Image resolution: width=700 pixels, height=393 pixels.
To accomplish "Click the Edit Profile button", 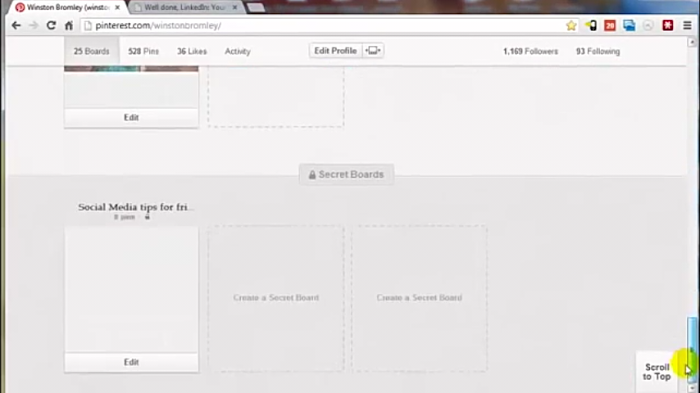I will (335, 51).
